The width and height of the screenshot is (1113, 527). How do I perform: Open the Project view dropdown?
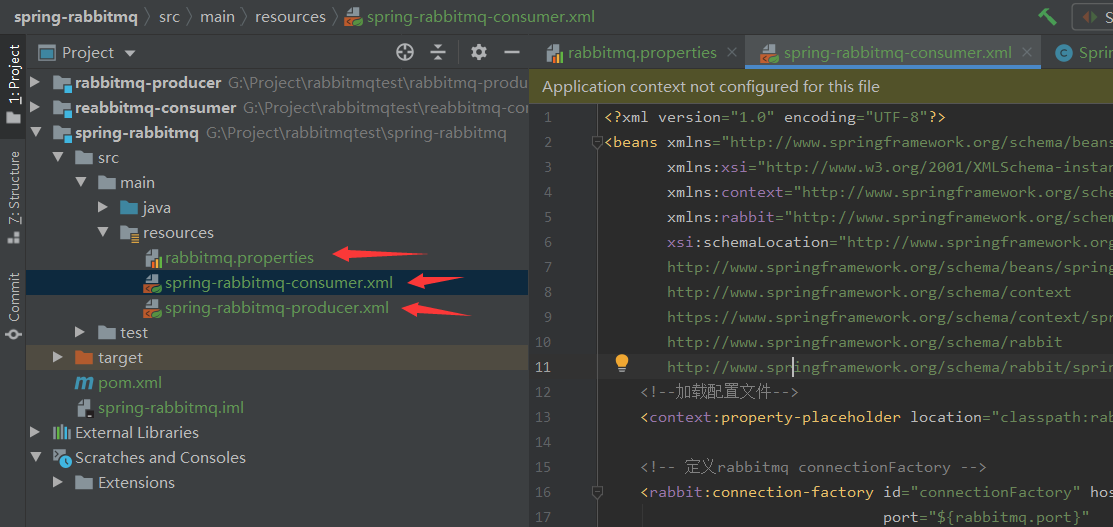click(x=129, y=53)
